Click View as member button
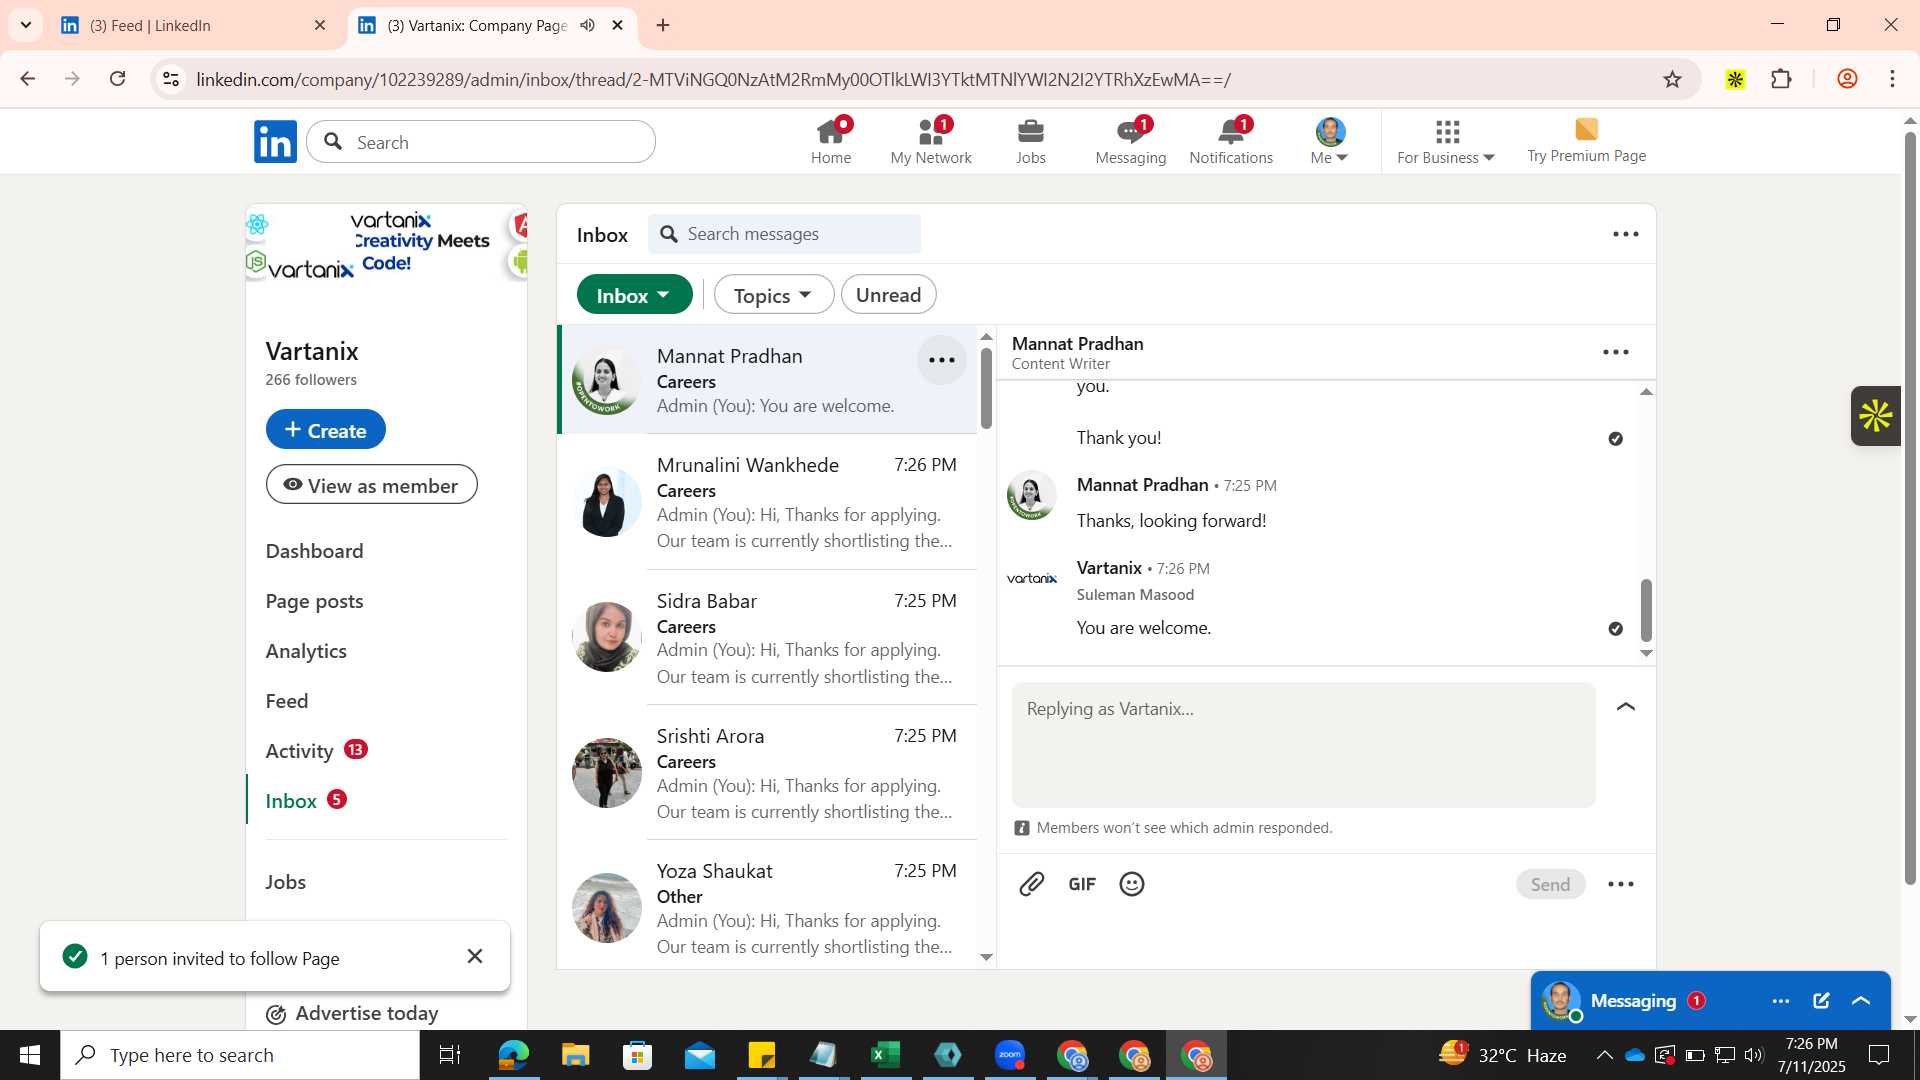This screenshot has width=1920, height=1080. (371, 485)
